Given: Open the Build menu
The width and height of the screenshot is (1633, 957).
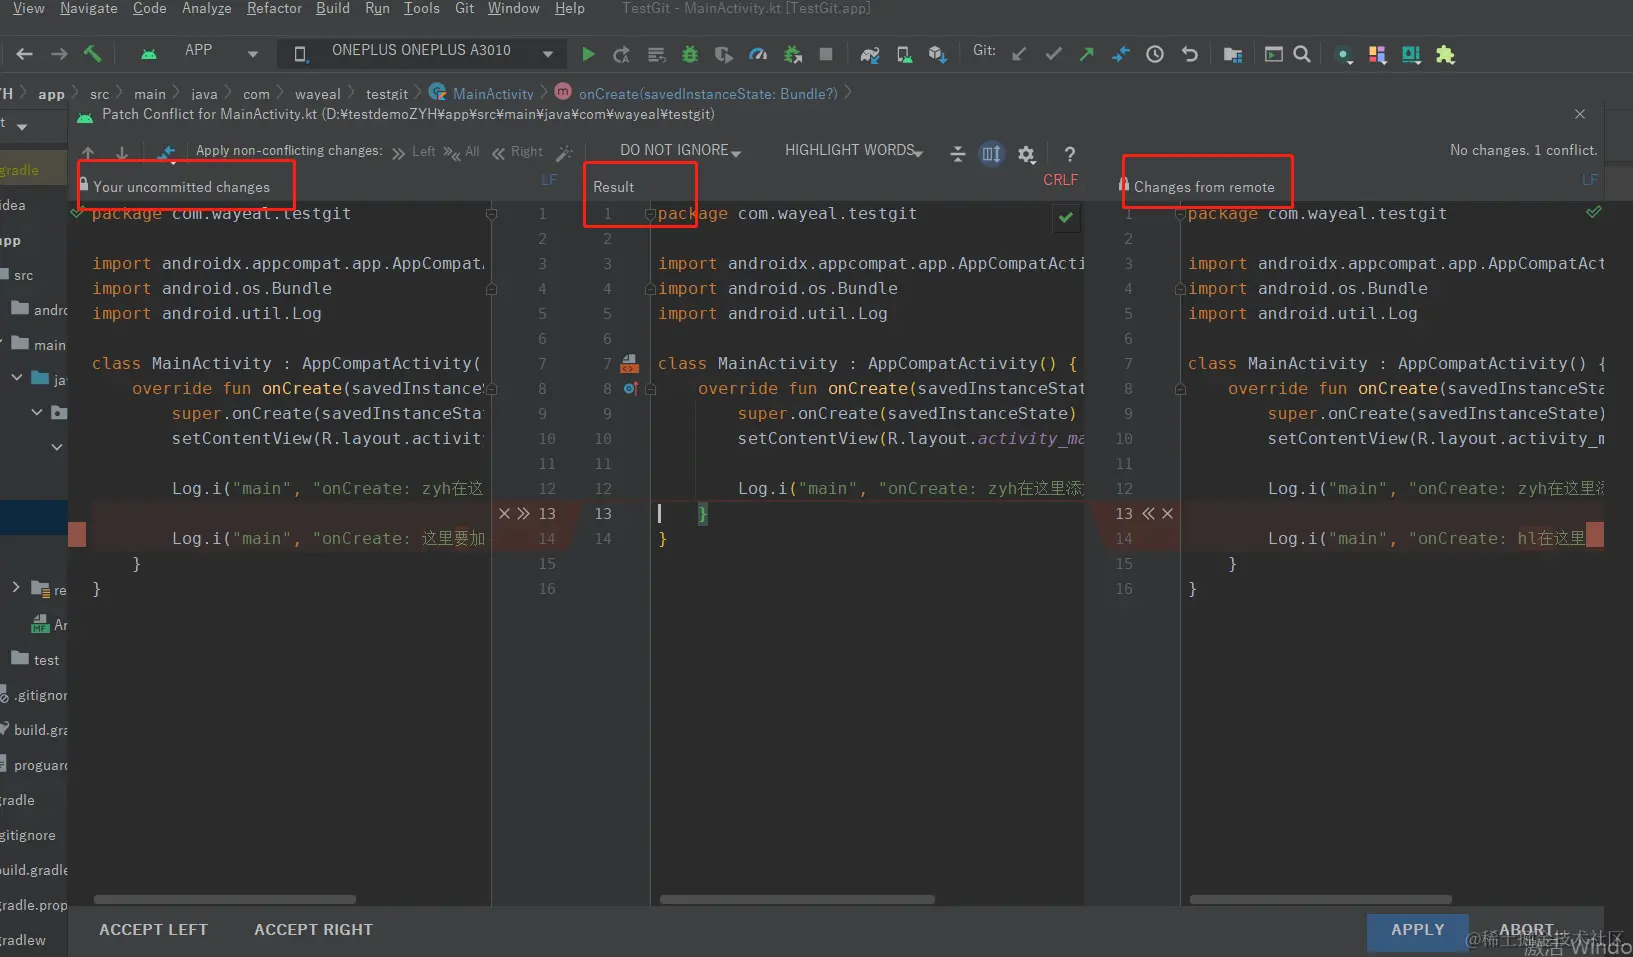Looking at the screenshot, I should point(332,9).
